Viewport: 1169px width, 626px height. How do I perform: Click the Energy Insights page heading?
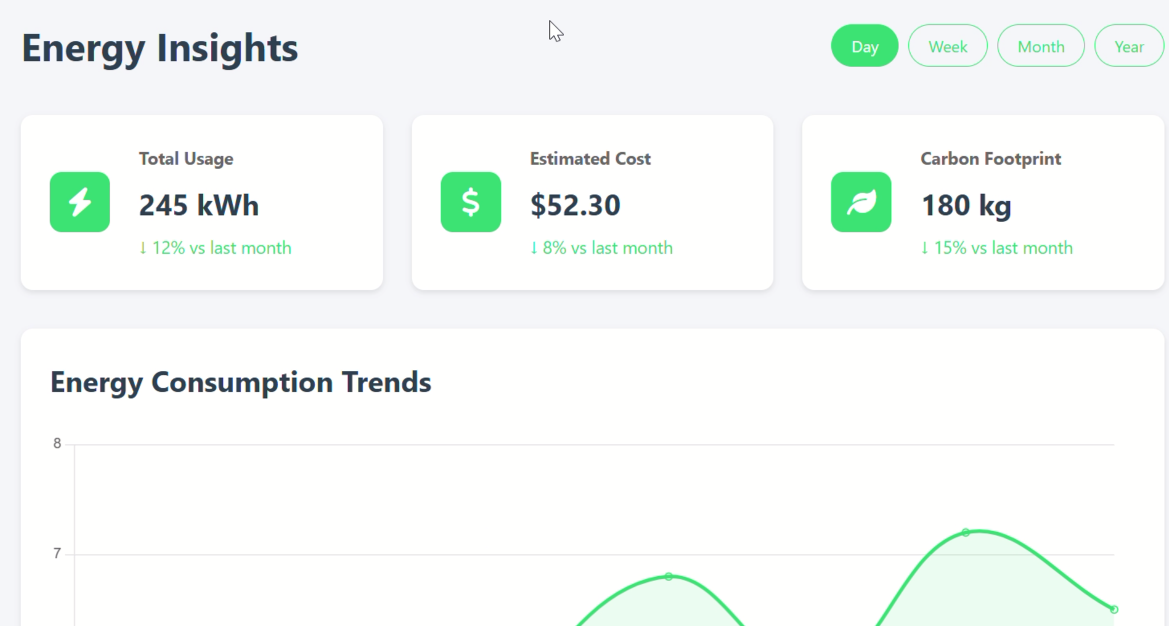(x=160, y=48)
